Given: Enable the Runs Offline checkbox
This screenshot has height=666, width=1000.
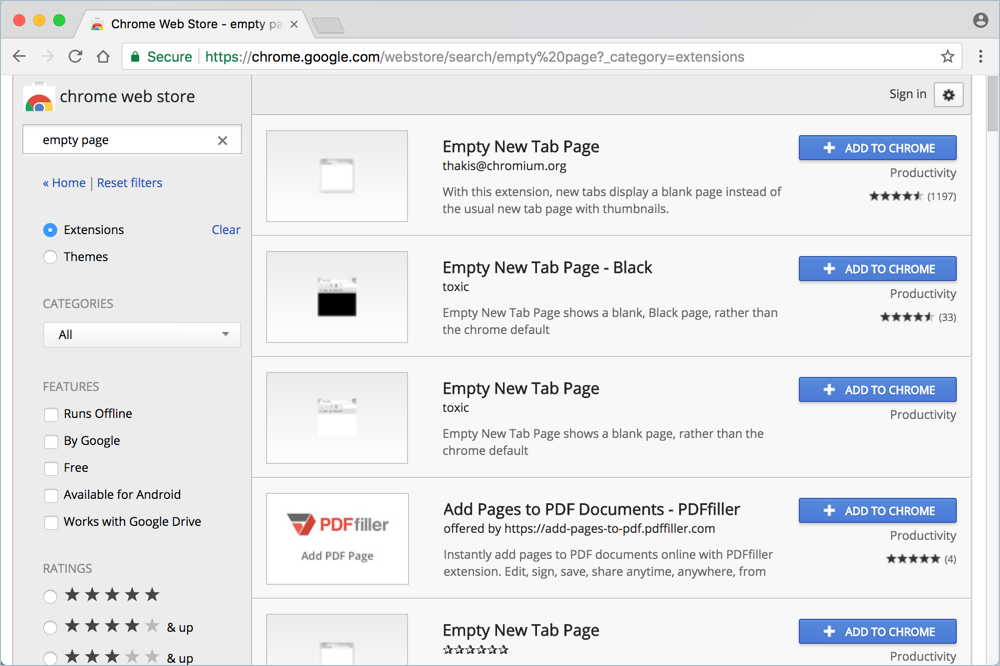Looking at the screenshot, I should click(x=51, y=414).
